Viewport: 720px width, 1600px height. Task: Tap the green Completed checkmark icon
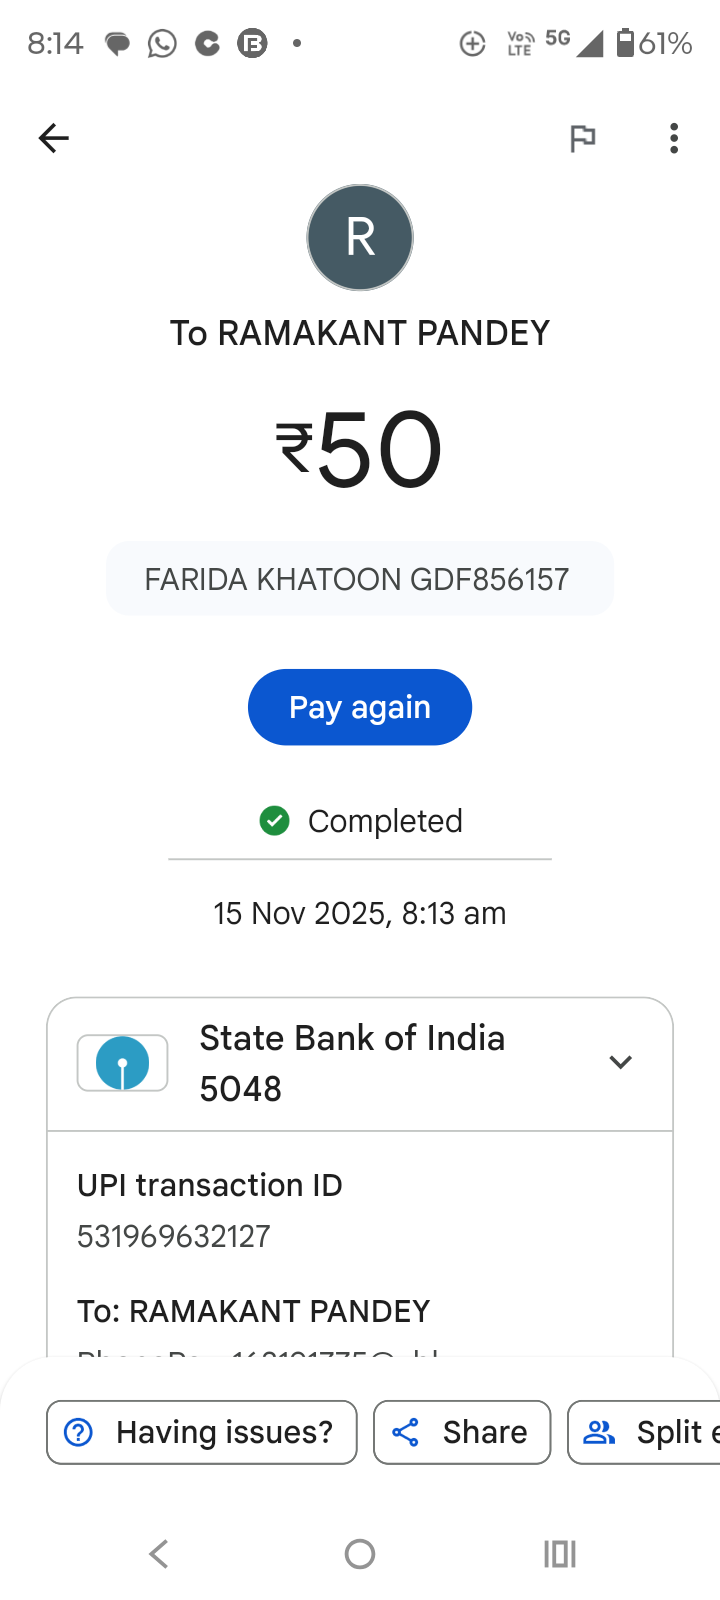274,821
